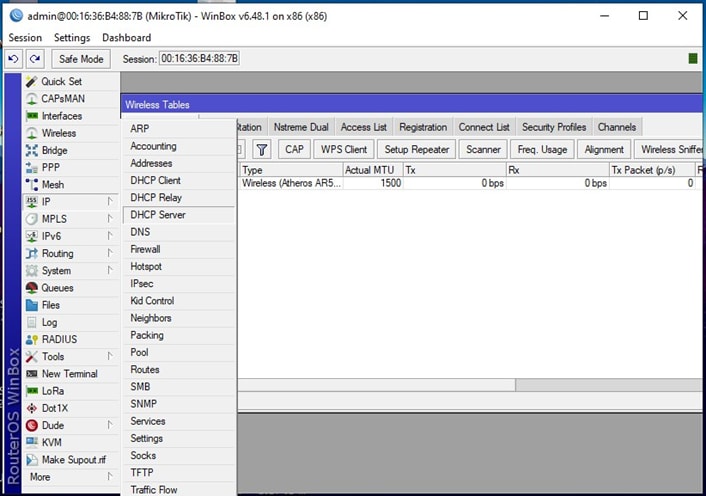Select DNS in IP submenu
The height and width of the screenshot is (496, 706).
pyautogui.click(x=179, y=232)
